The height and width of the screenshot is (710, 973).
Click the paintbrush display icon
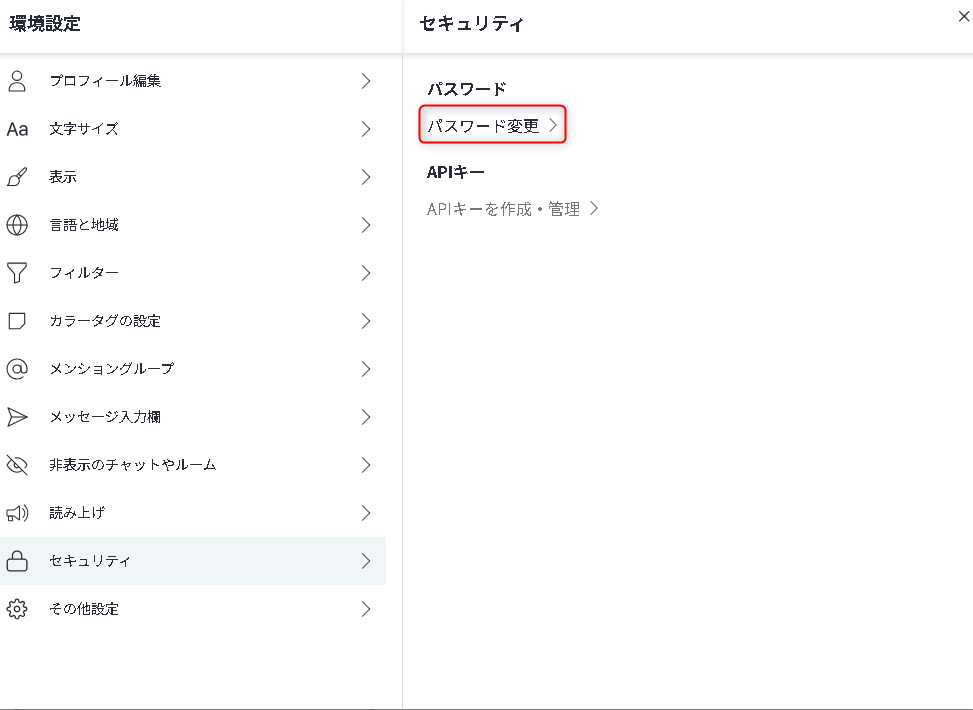(x=17, y=177)
